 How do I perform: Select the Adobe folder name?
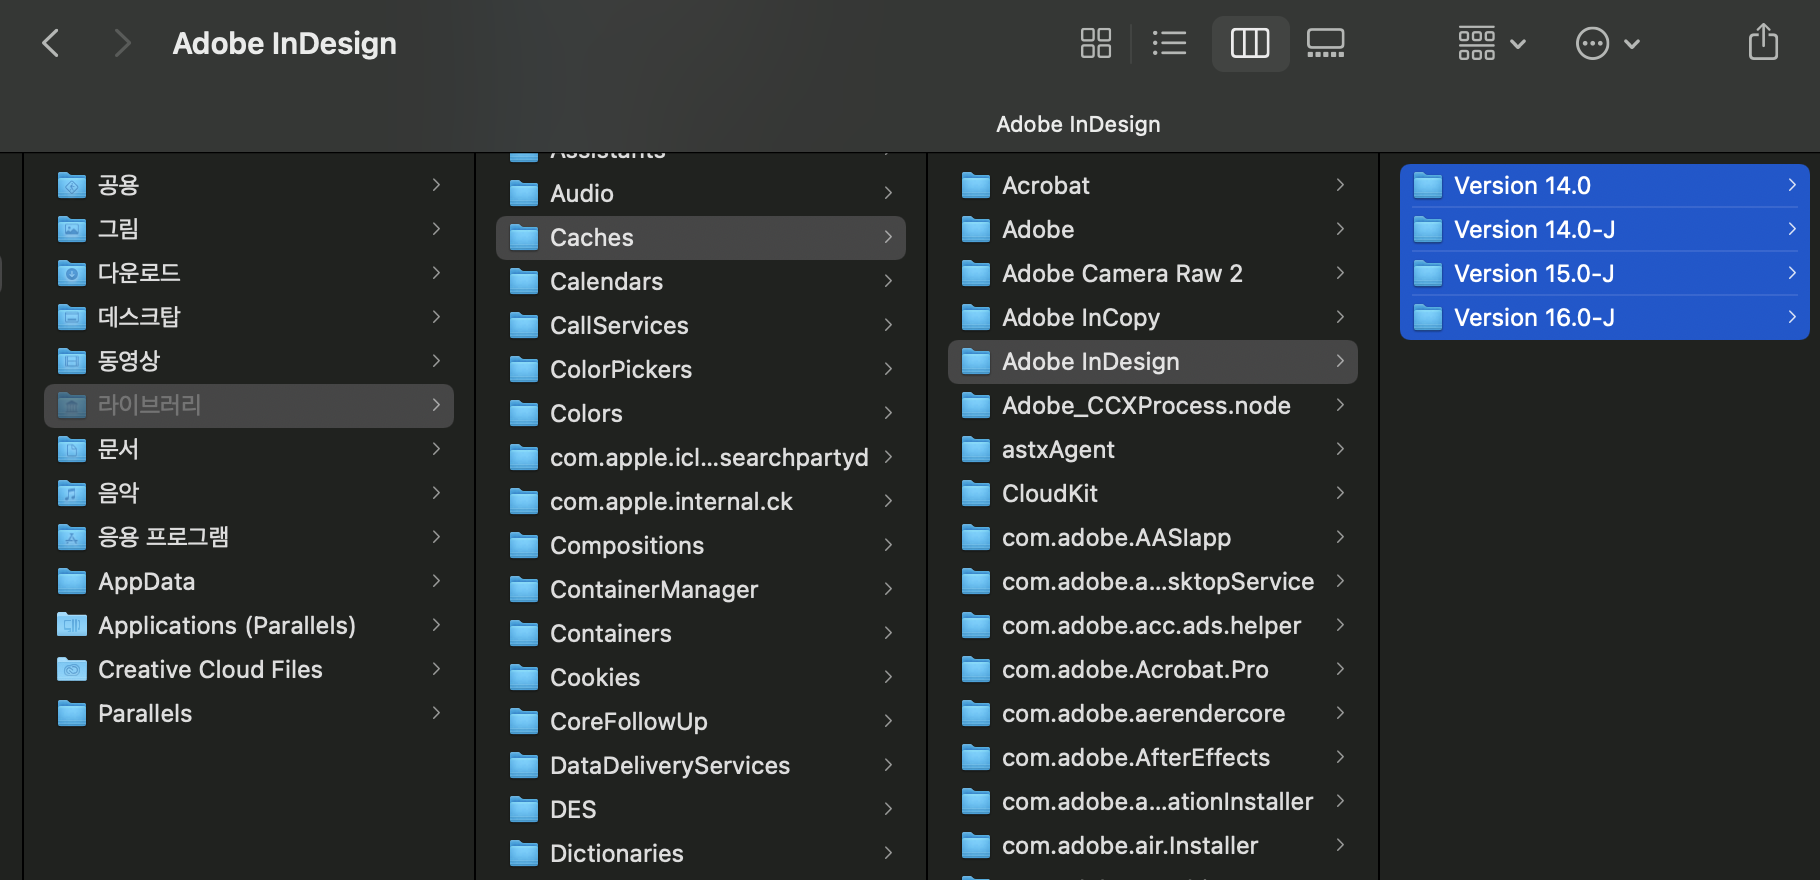pyautogui.click(x=1038, y=229)
